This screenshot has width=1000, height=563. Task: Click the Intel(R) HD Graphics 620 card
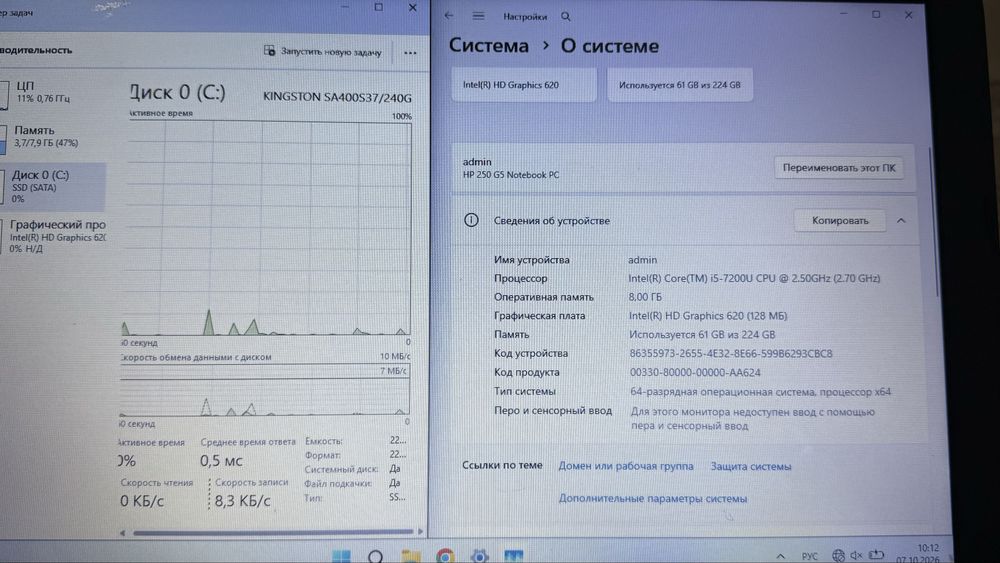[524, 85]
